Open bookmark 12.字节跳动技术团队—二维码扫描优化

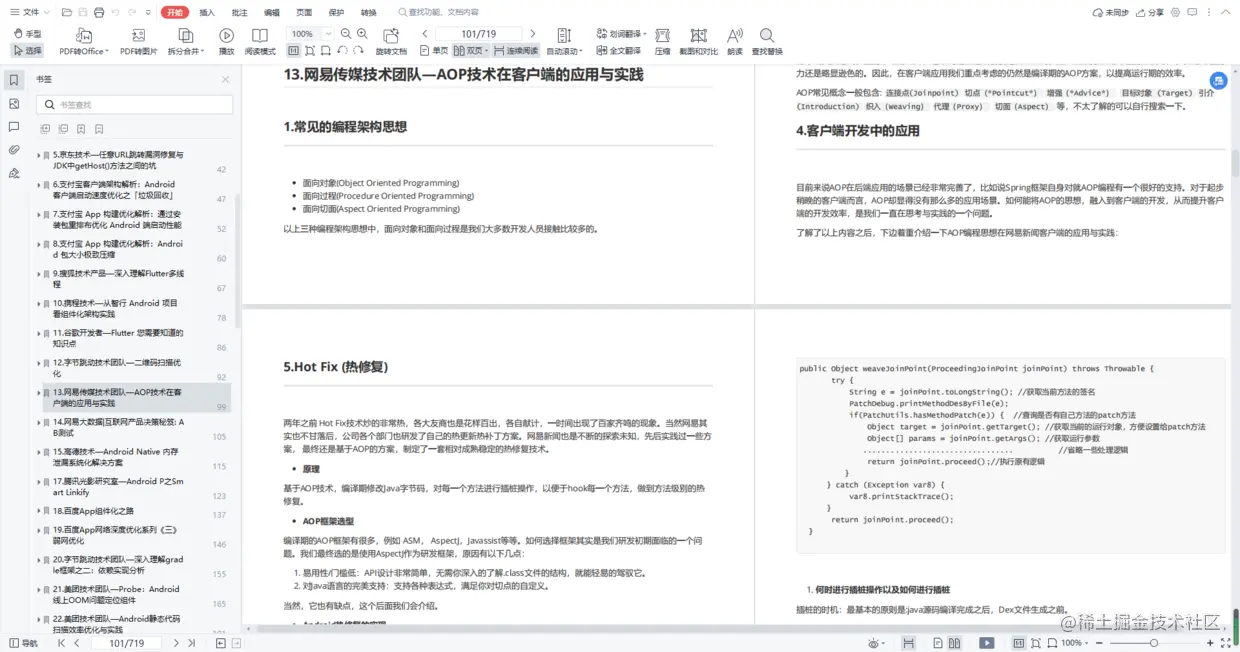[x=118, y=367]
